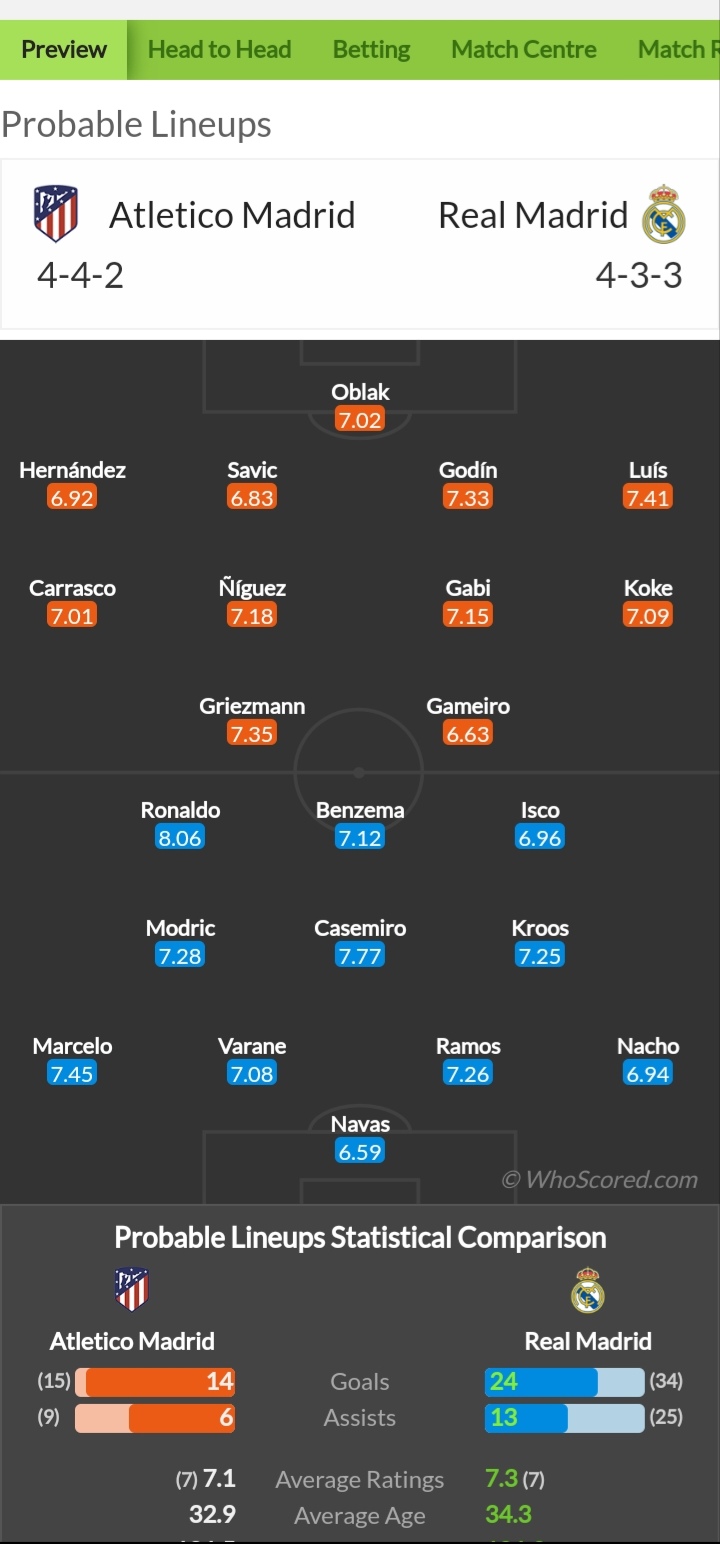
Task: Click the Real Madrid crest in lineup header
Action: coord(664,214)
